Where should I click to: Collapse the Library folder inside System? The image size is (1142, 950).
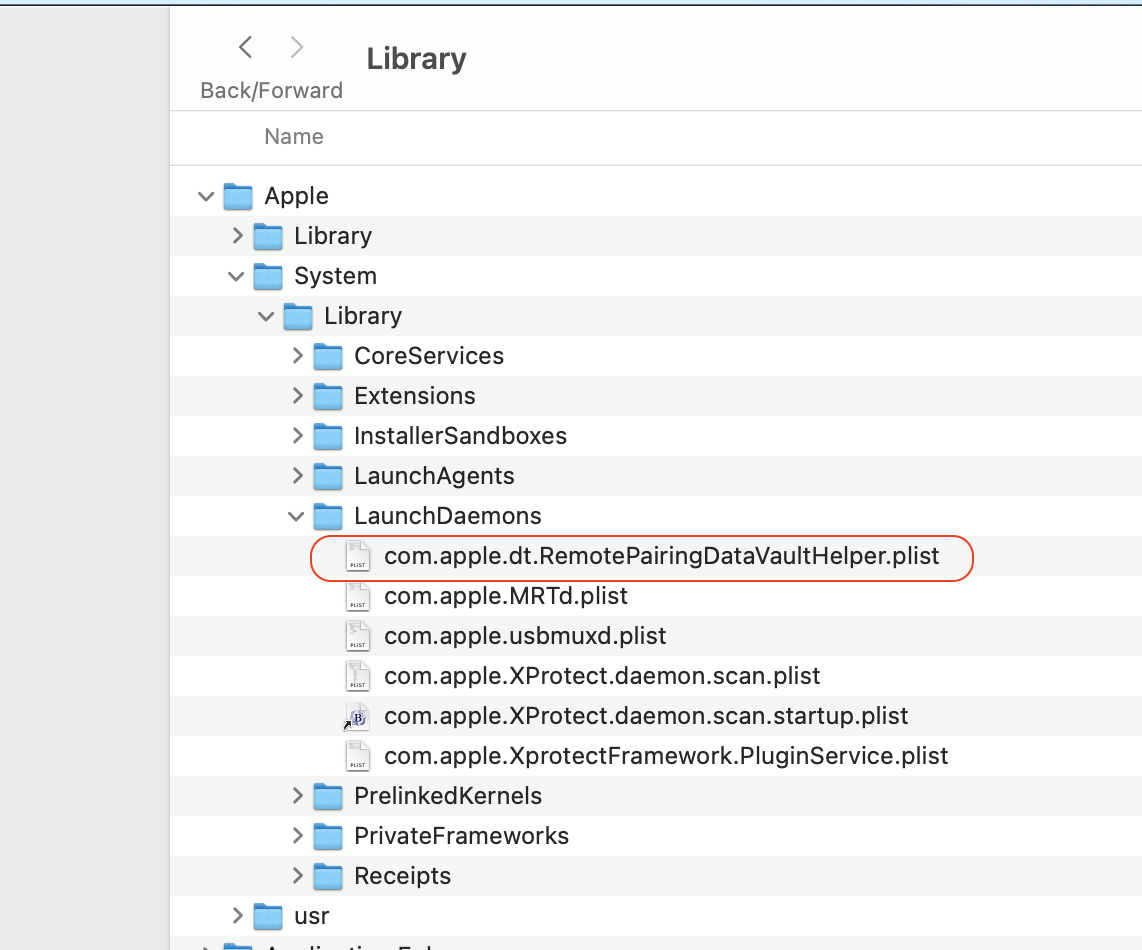point(266,316)
